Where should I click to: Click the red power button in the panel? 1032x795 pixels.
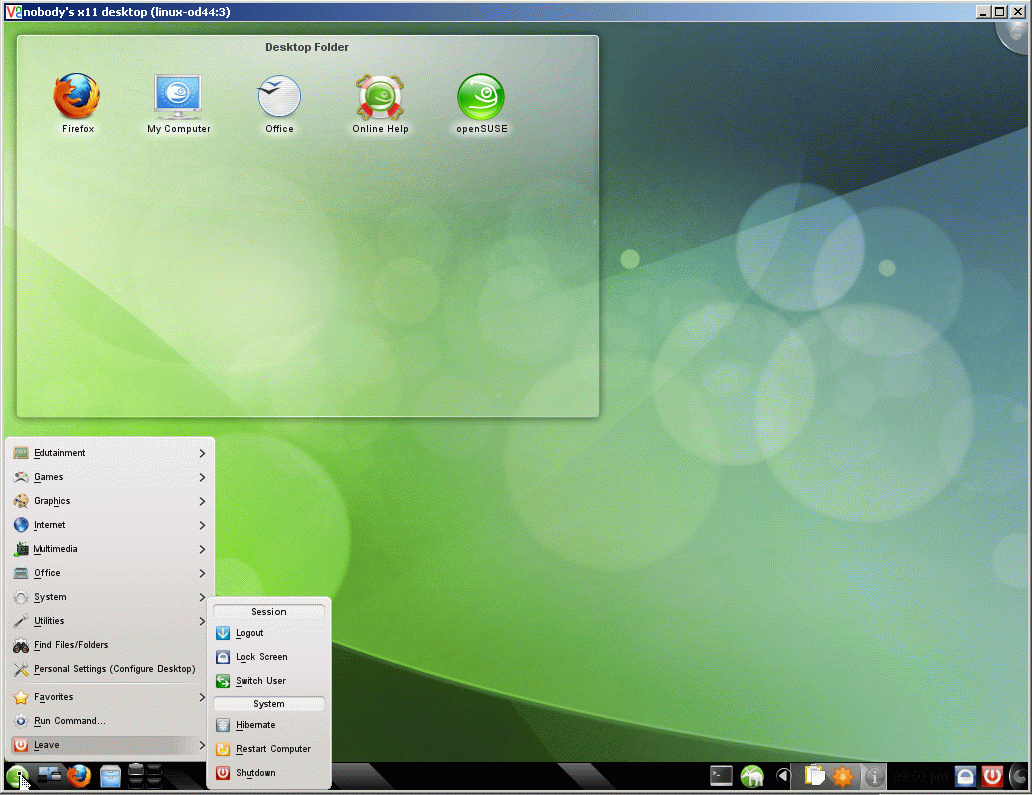993,777
